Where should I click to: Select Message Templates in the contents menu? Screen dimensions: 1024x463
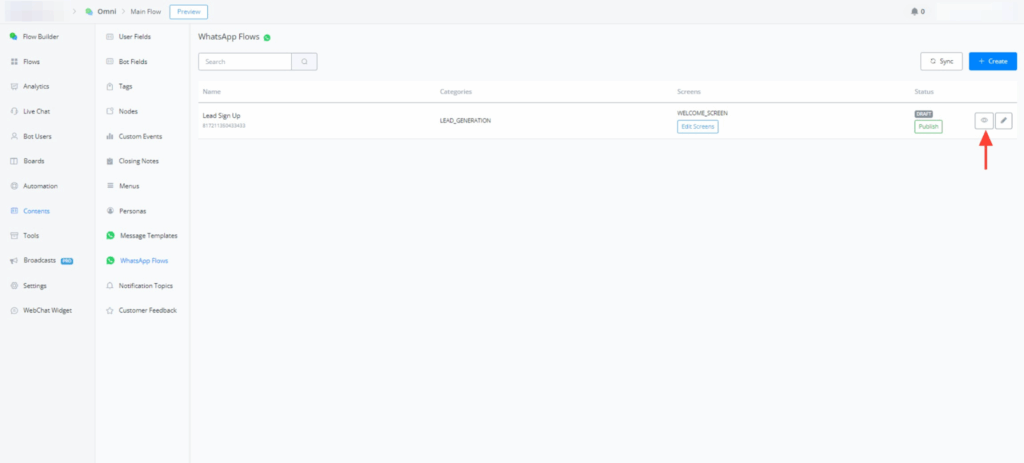(148, 236)
